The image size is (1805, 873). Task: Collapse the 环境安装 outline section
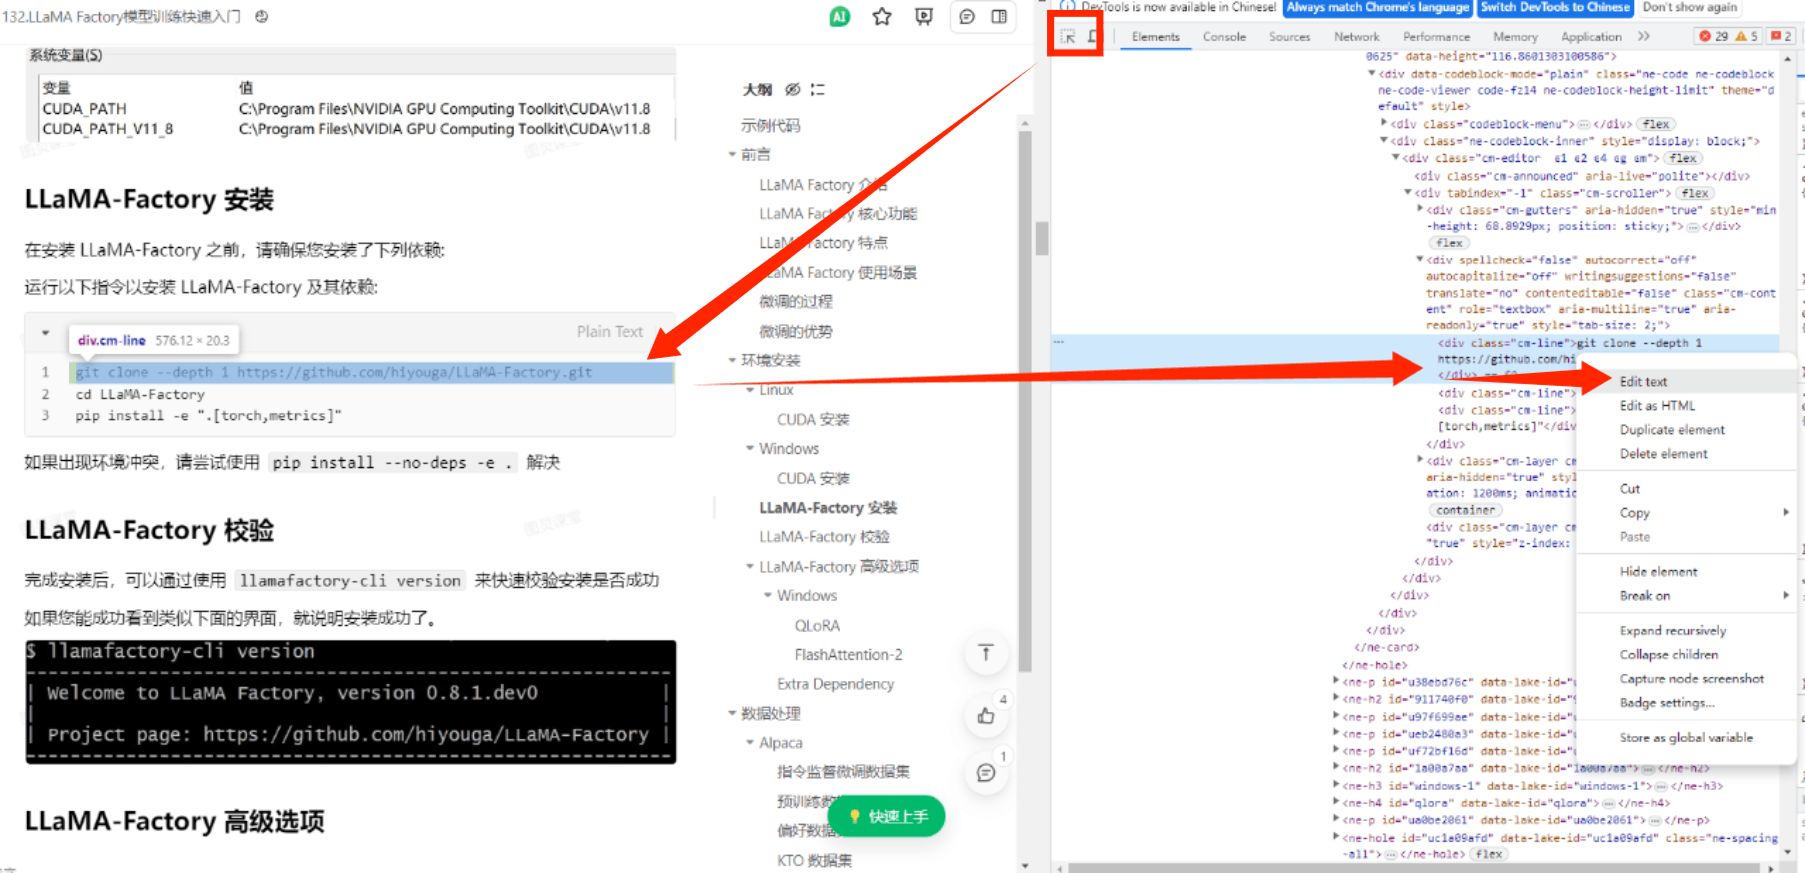coord(732,361)
